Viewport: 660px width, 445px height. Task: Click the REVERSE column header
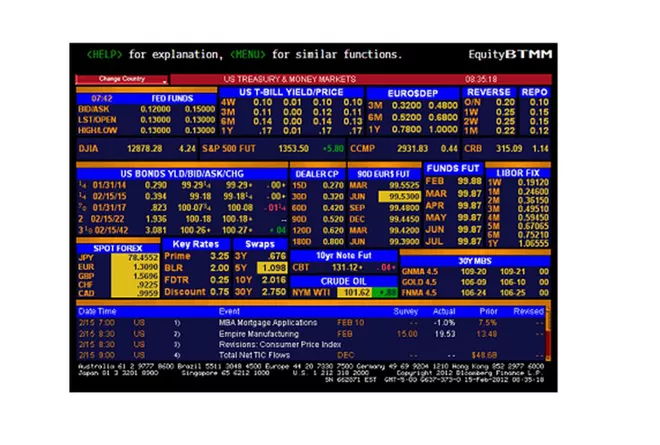pos(488,92)
